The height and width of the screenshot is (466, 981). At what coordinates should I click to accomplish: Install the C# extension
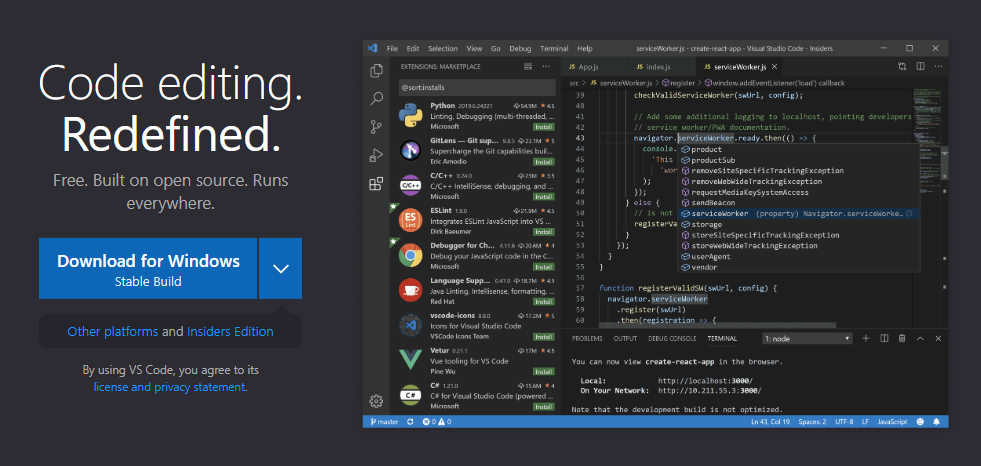pyautogui.click(x=543, y=407)
